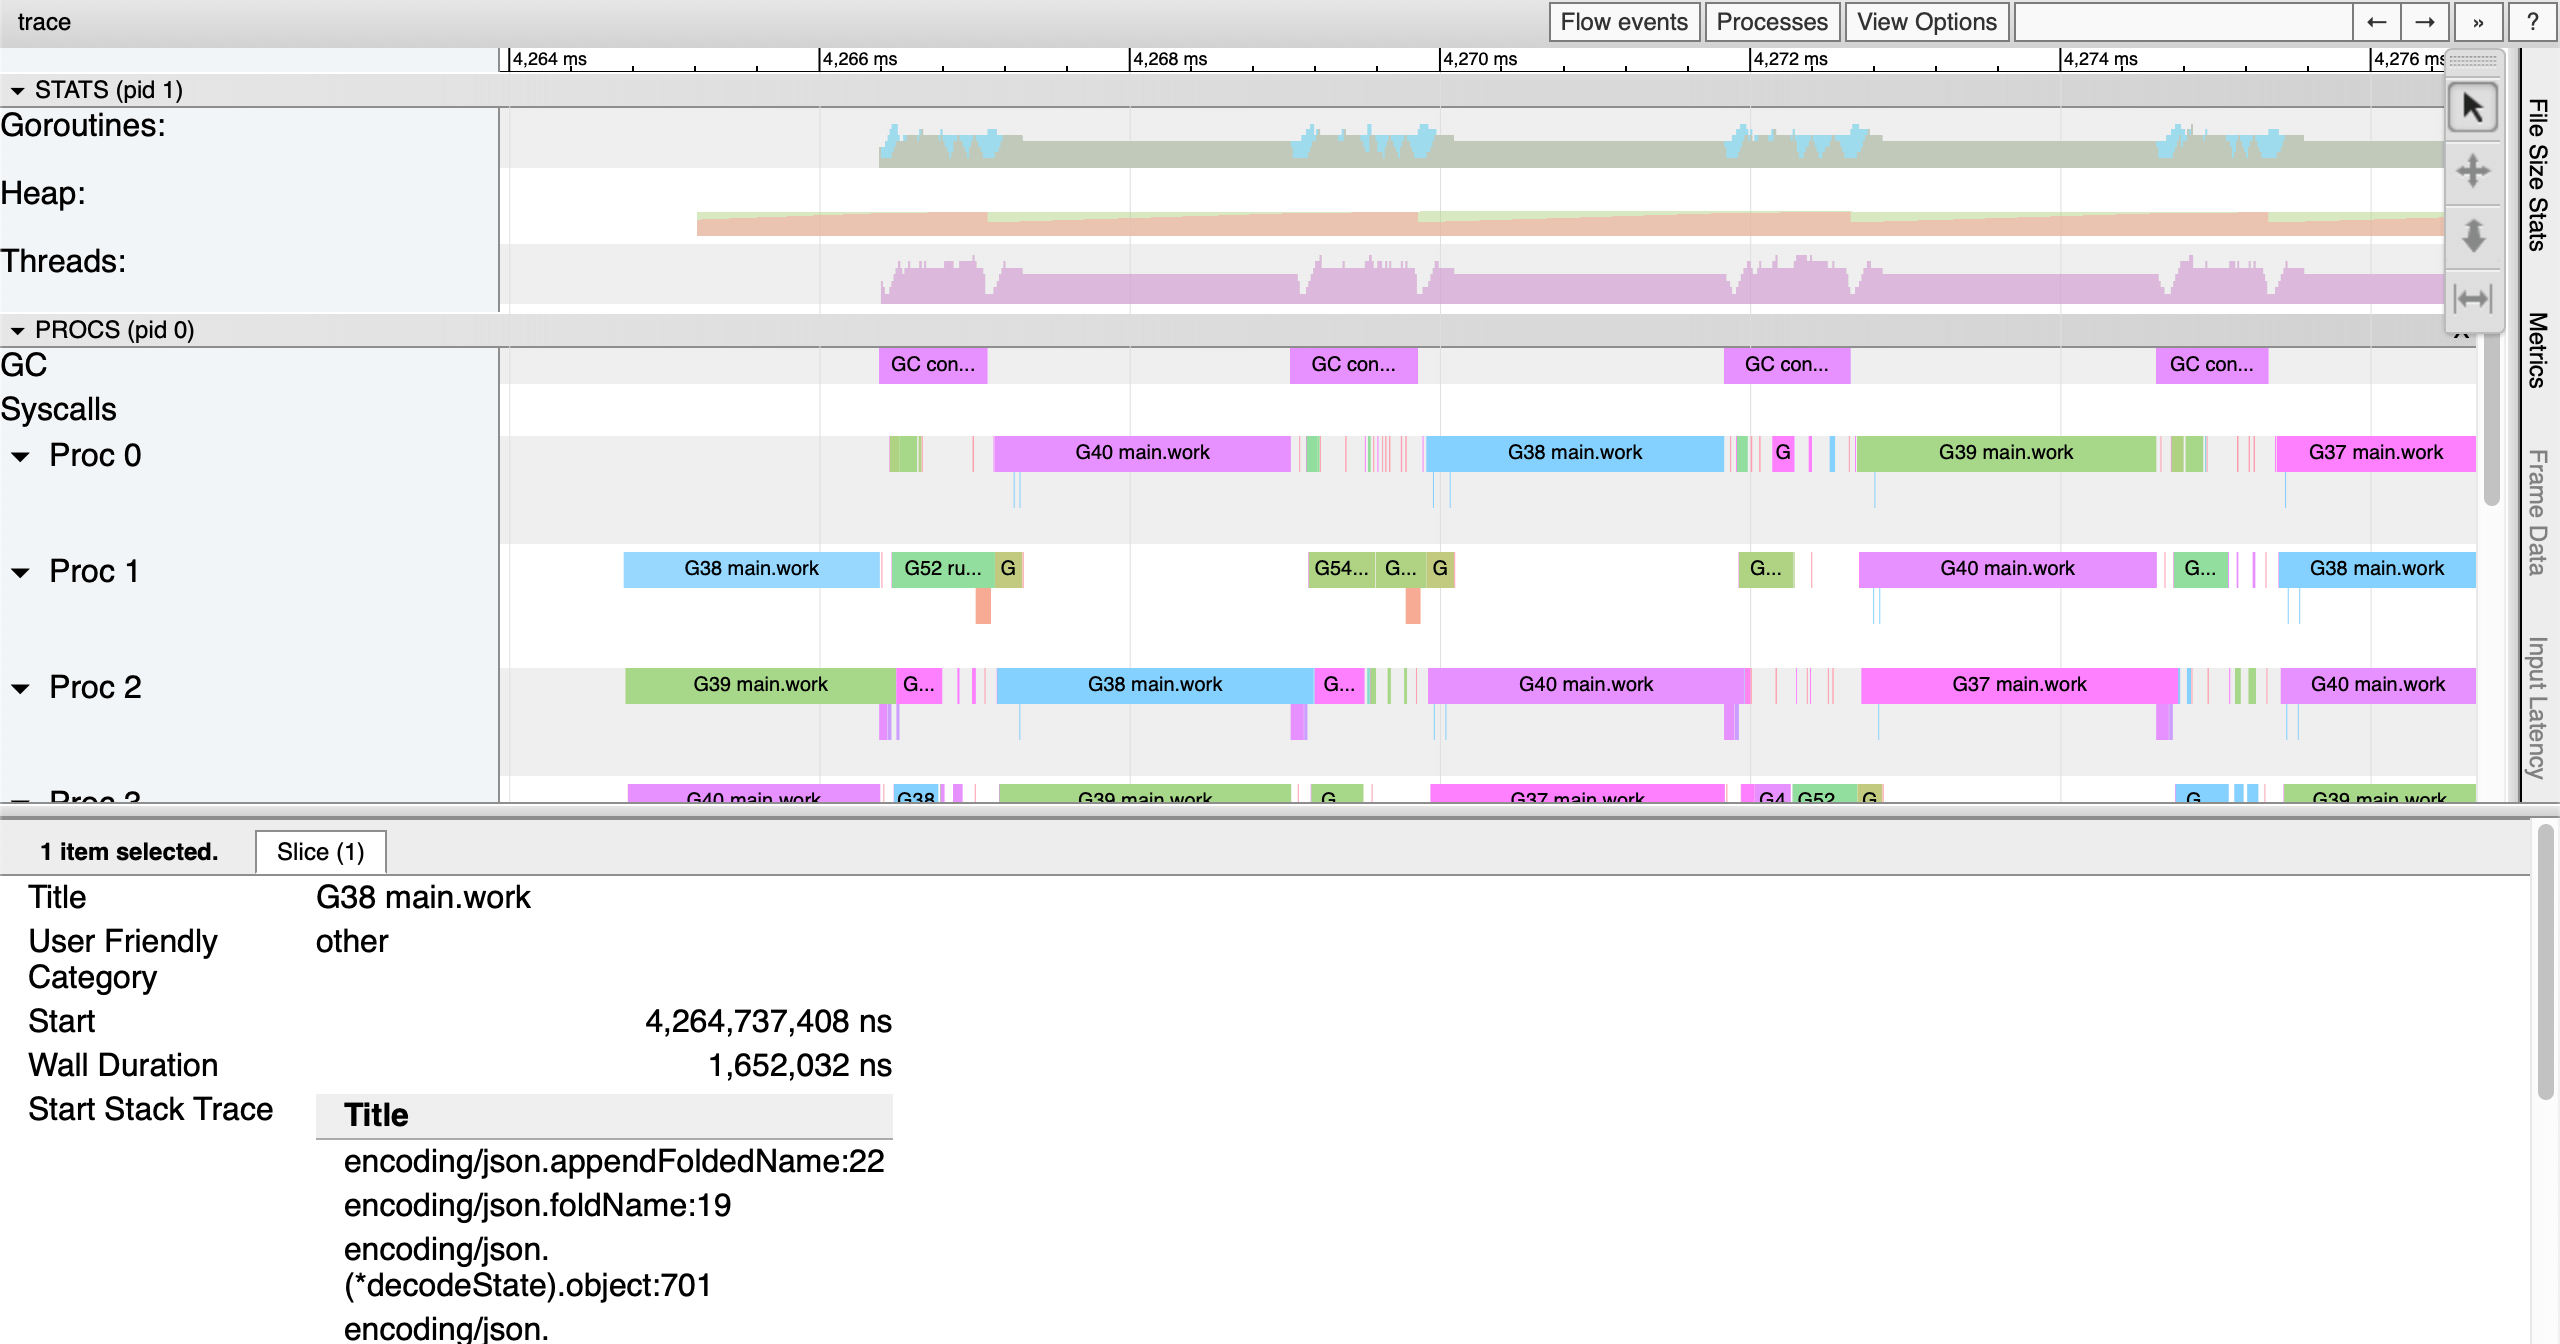The width and height of the screenshot is (2560, 1344).
Task: Switch to the four-way pan mode tool
Action: click(x=2473, y=171)
